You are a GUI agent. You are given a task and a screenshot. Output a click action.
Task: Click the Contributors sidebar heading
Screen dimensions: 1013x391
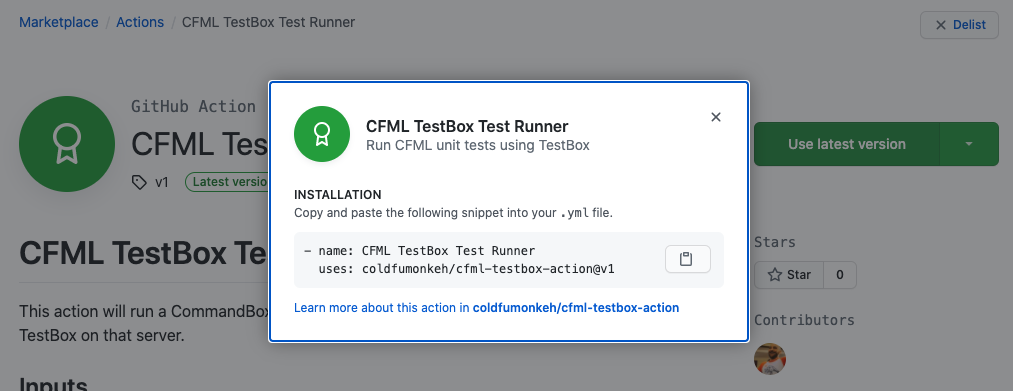click(x=804, y=321)
